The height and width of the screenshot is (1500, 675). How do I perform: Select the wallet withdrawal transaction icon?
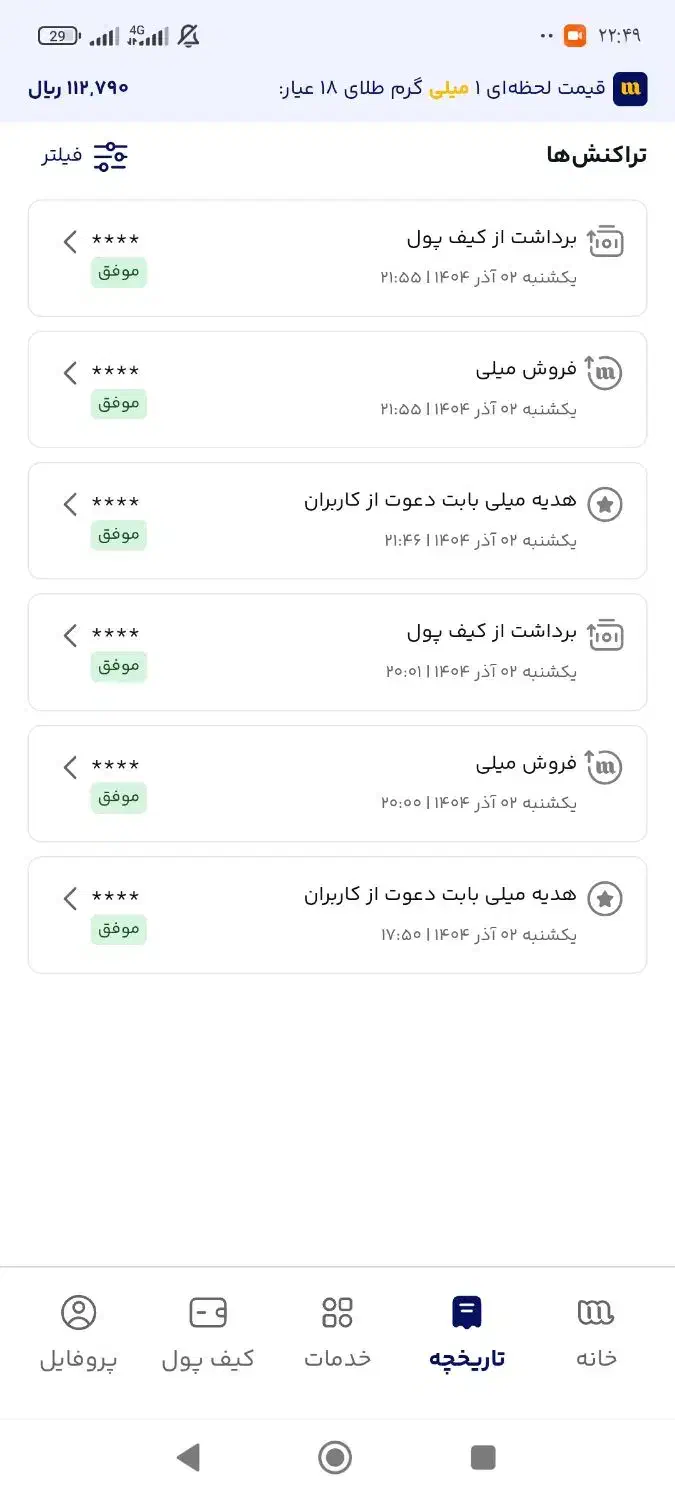point(605,241)
